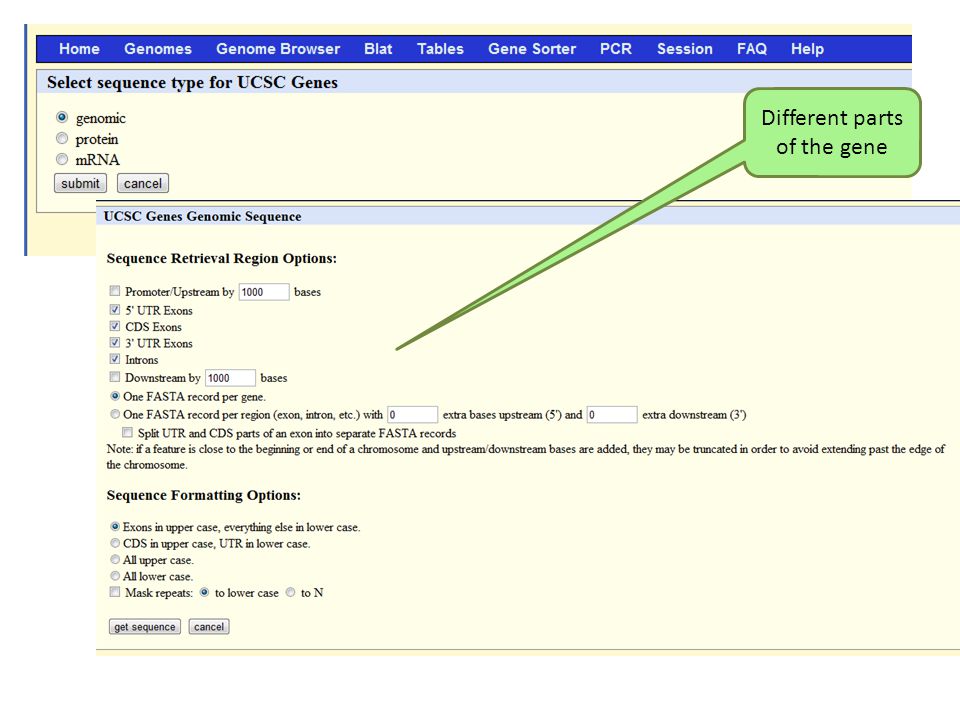Go to Genome Browser in navigation bar

coord(278,49)
